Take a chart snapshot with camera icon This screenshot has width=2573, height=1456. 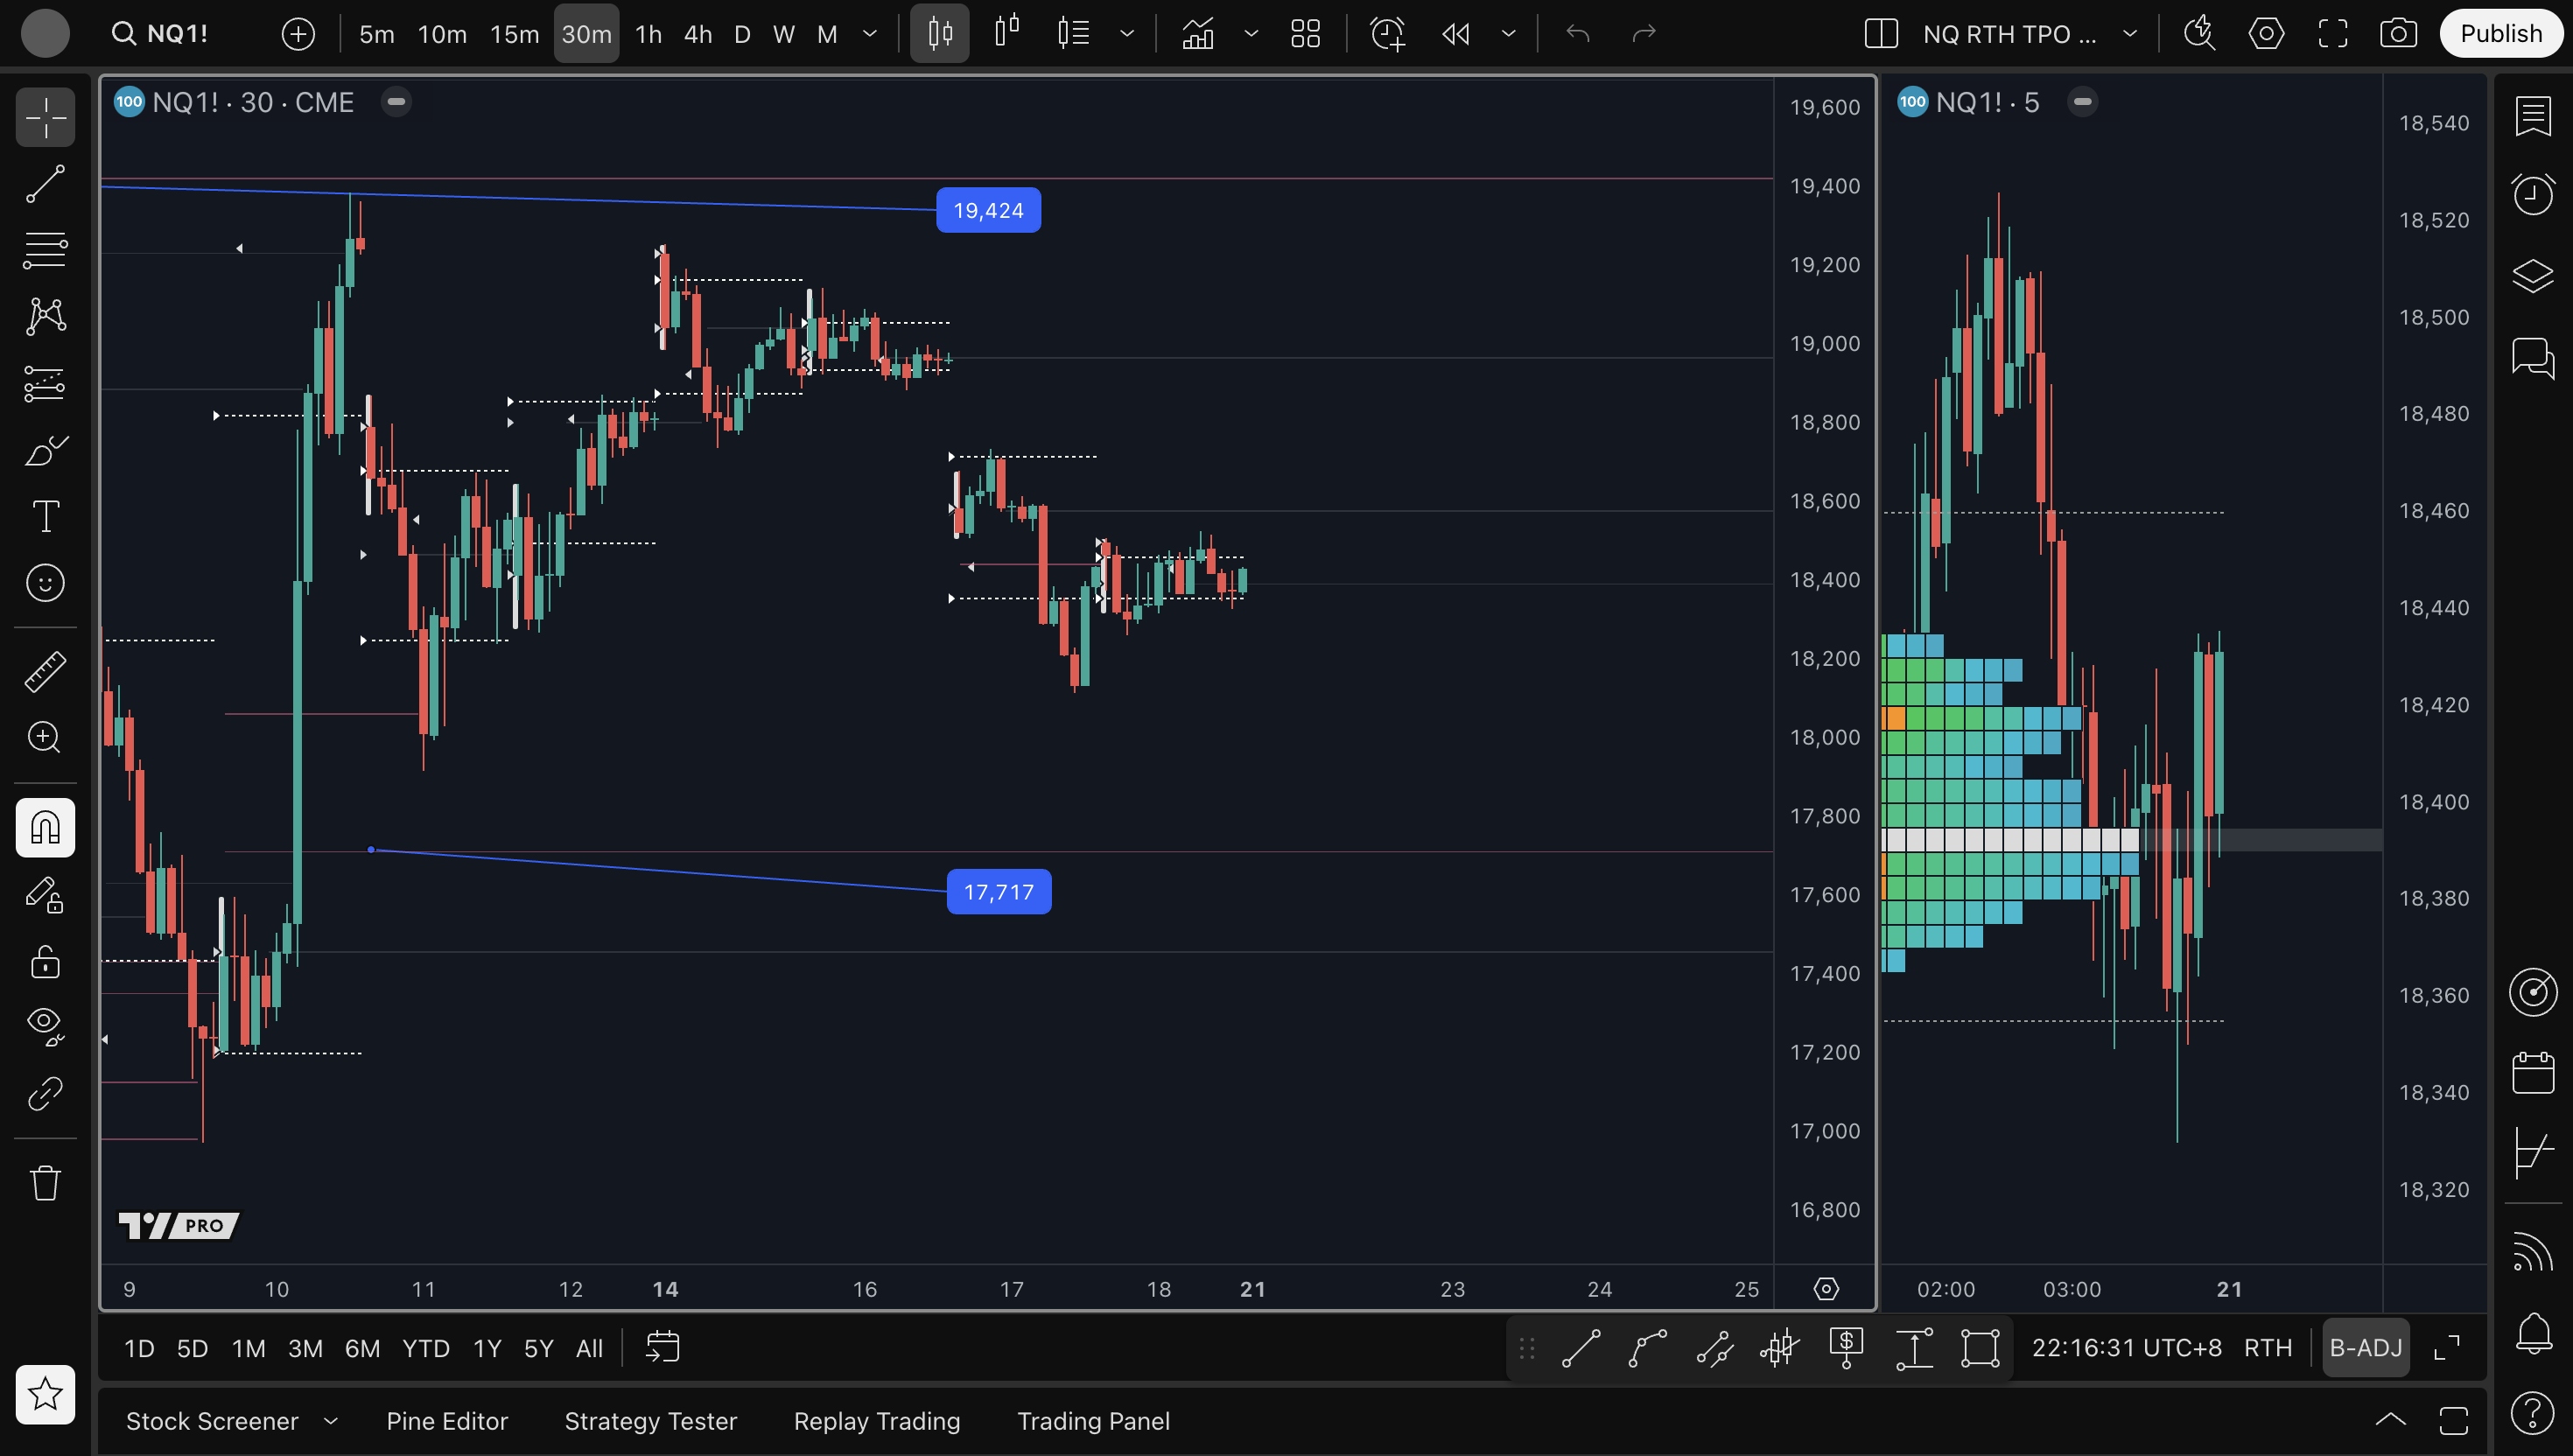[x=2398, y=34]
